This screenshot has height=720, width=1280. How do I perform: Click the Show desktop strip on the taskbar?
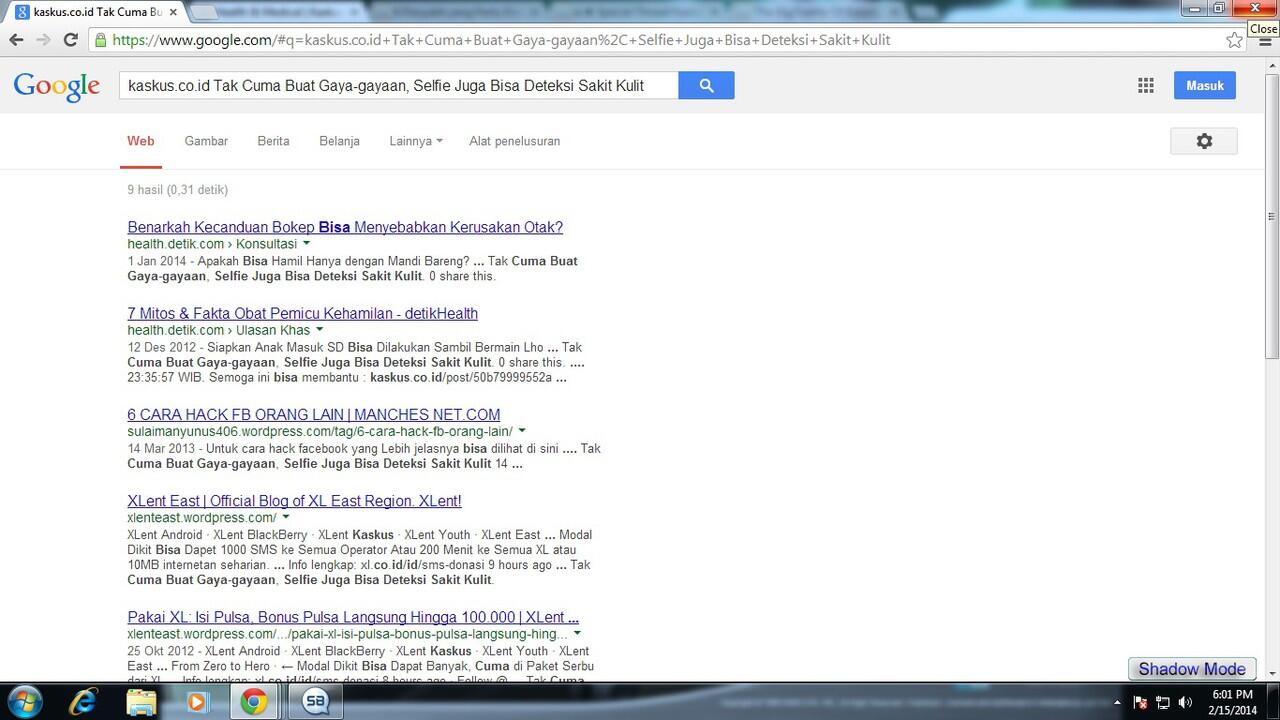point(1273,702)
